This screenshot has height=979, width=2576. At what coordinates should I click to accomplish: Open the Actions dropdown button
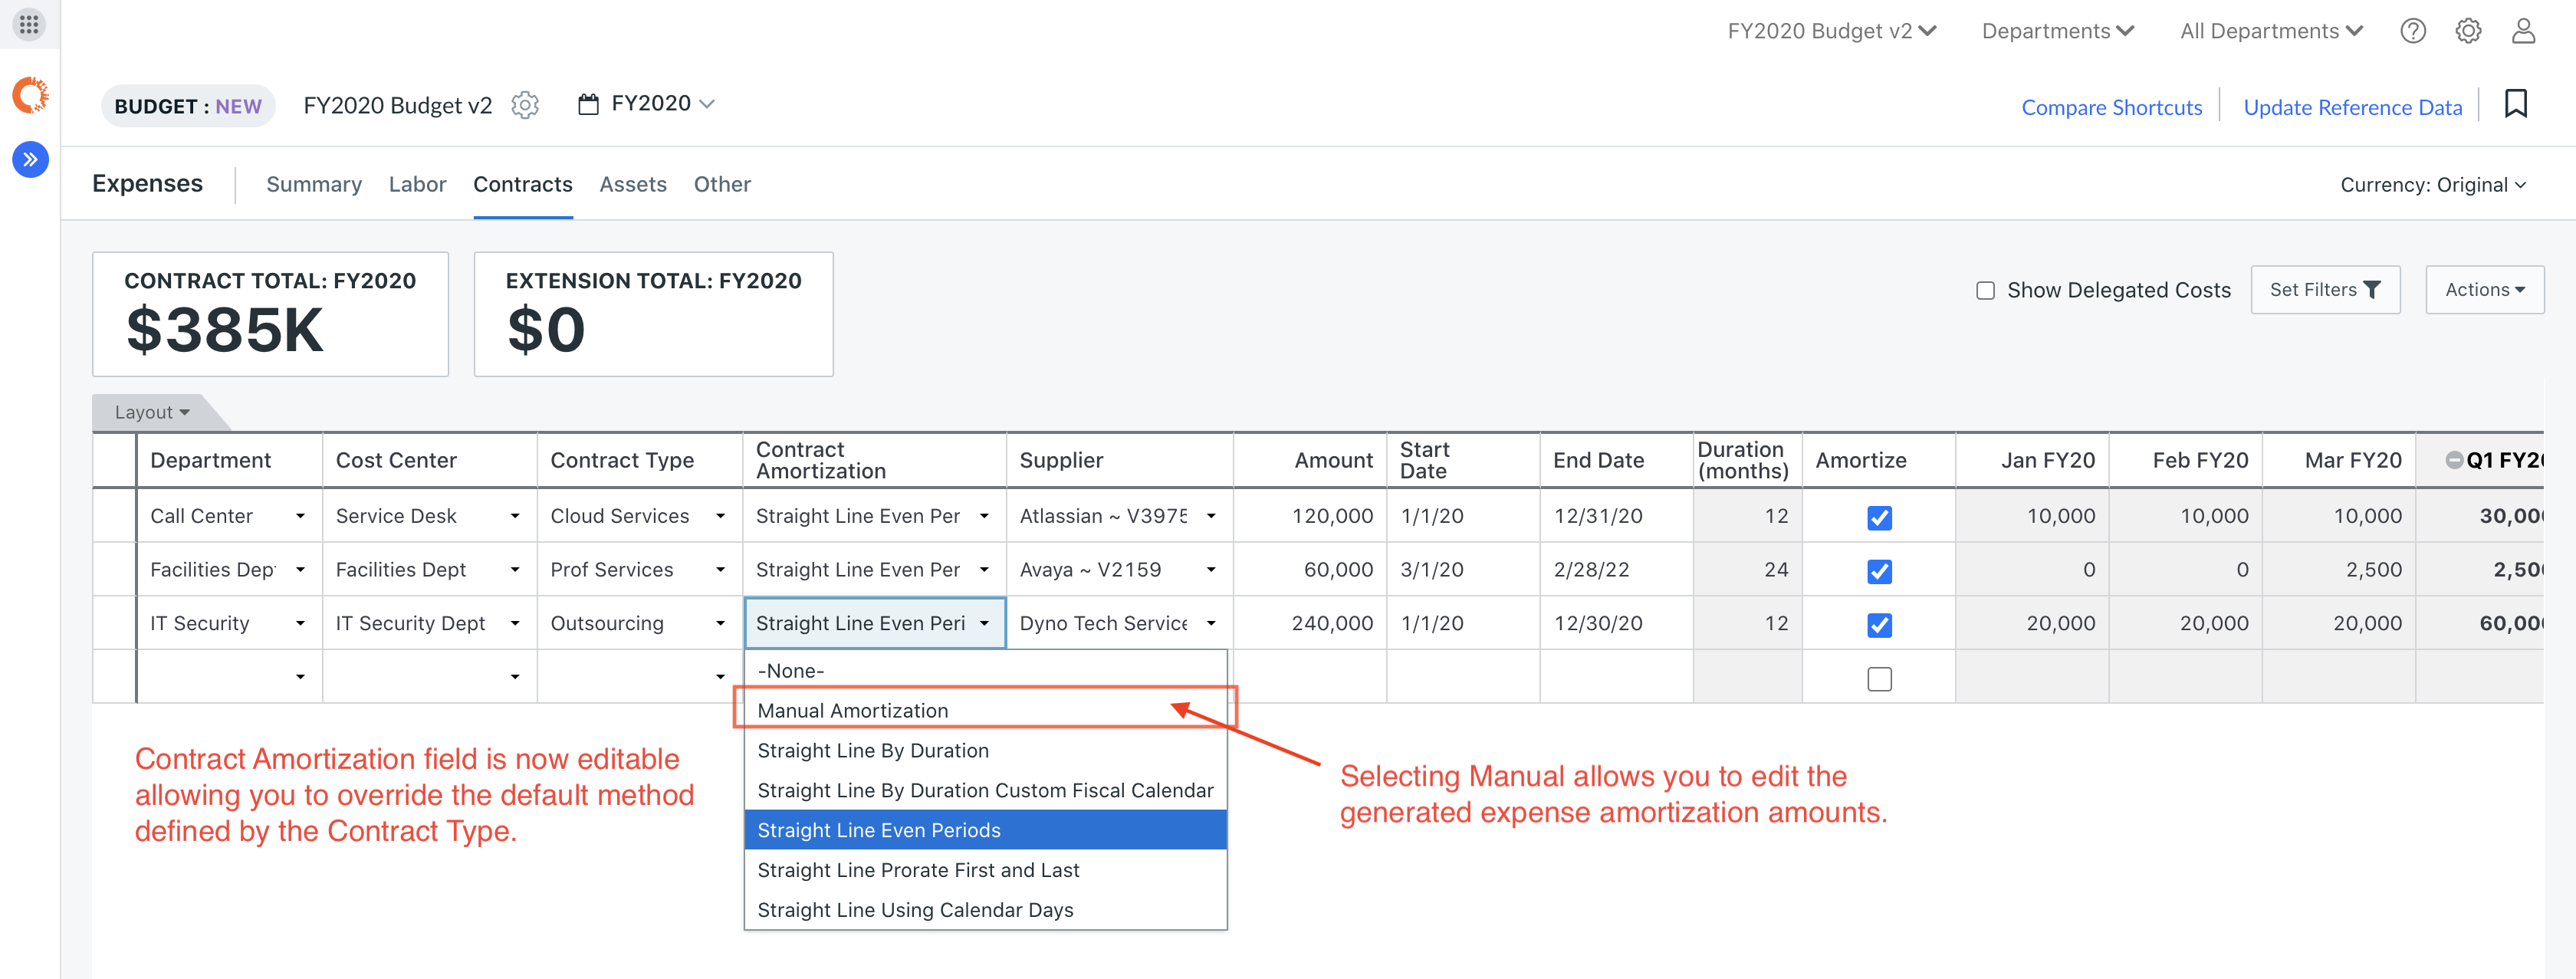click(x=2484, y=290)
